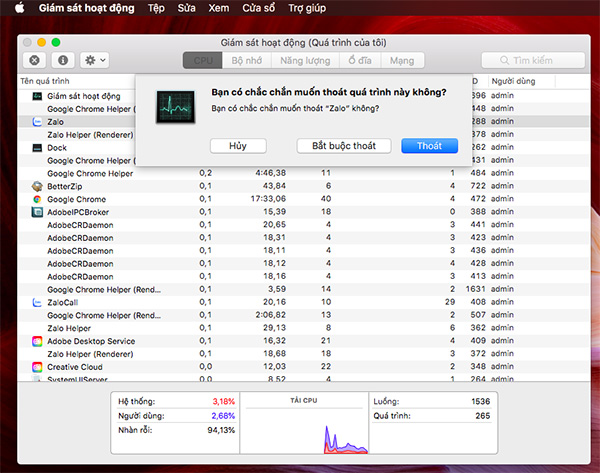The width and height of the screenshot is (600, 473).
Task: Select the Dock process name
Action: [57, 148]
